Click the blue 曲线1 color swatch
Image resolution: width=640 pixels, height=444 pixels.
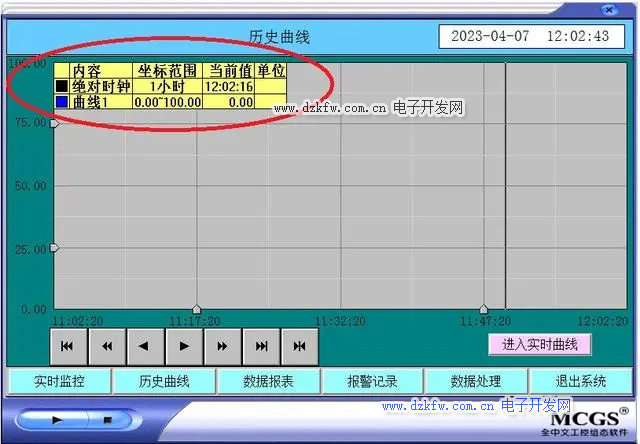tap(62, 102)
